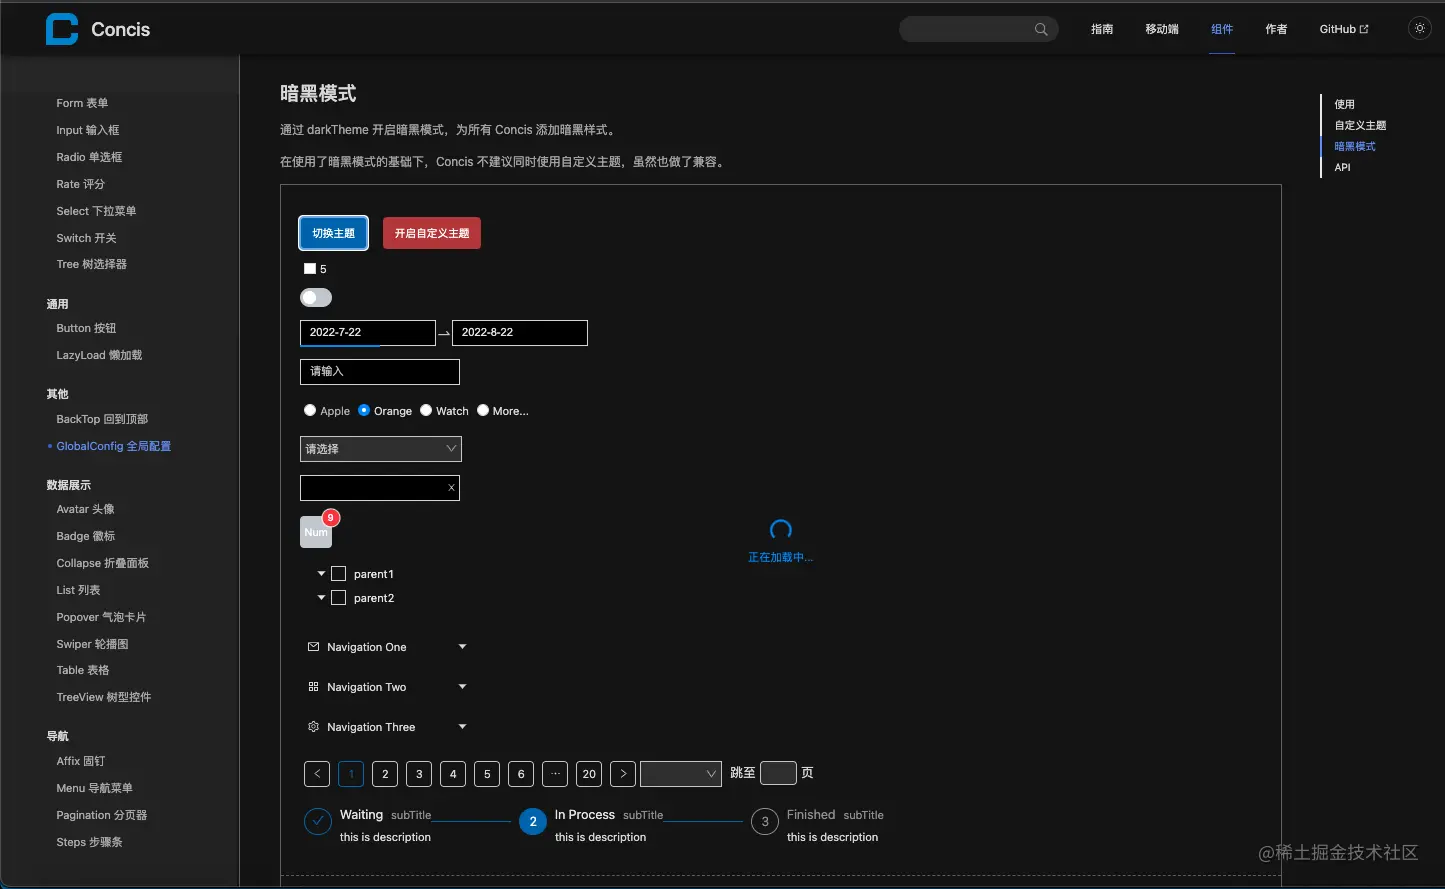Click the header search box
Screen dimensions: 1445x889
pos(979,29)
